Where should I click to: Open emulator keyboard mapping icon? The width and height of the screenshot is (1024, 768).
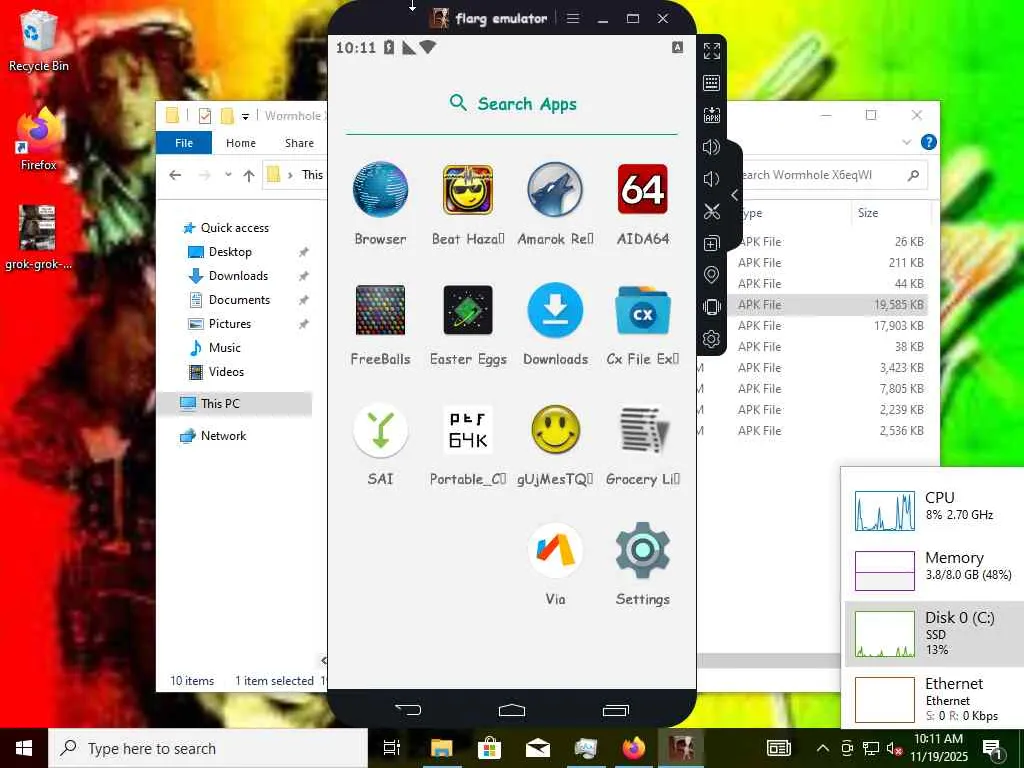pyautogui.click(x=712, y=83)
